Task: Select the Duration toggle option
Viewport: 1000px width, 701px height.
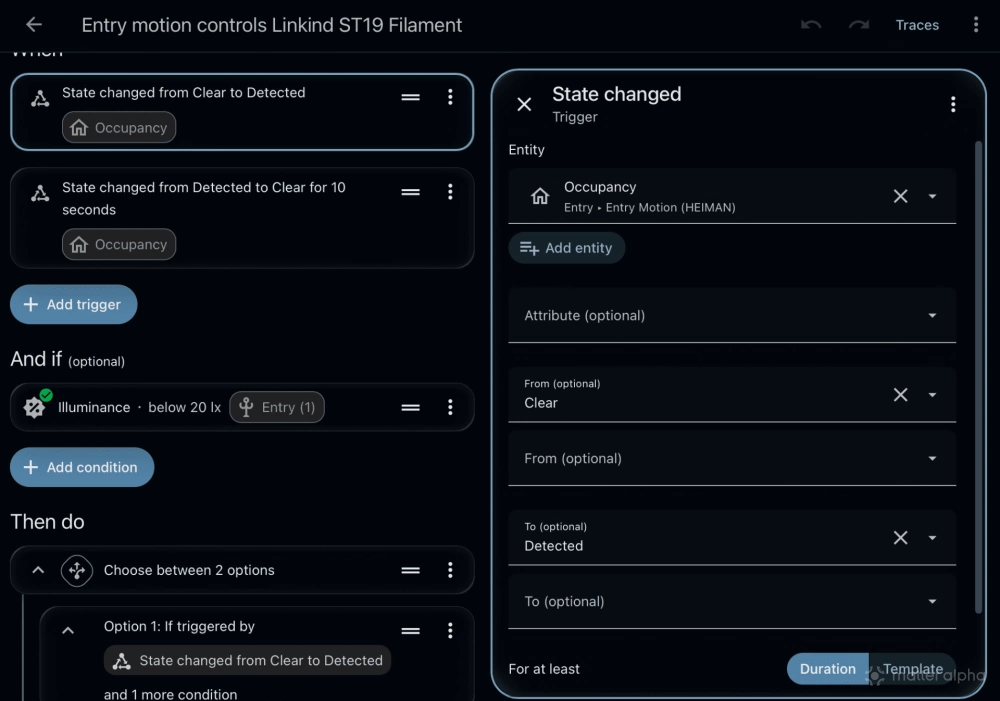Action: (828, 668)
